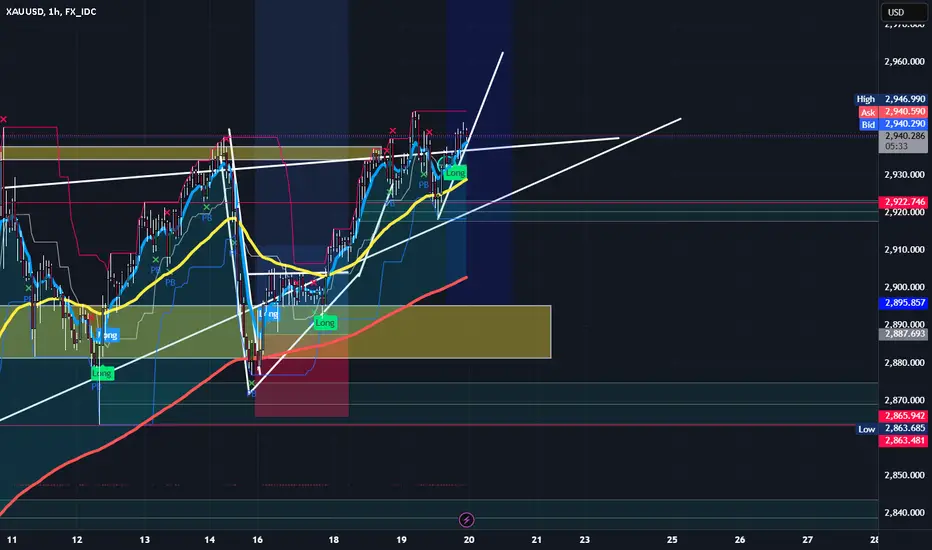Viewport: 932px width, 550px height.
Task: Click the 2,850.000 price axis tick
Action: [904, 475]
